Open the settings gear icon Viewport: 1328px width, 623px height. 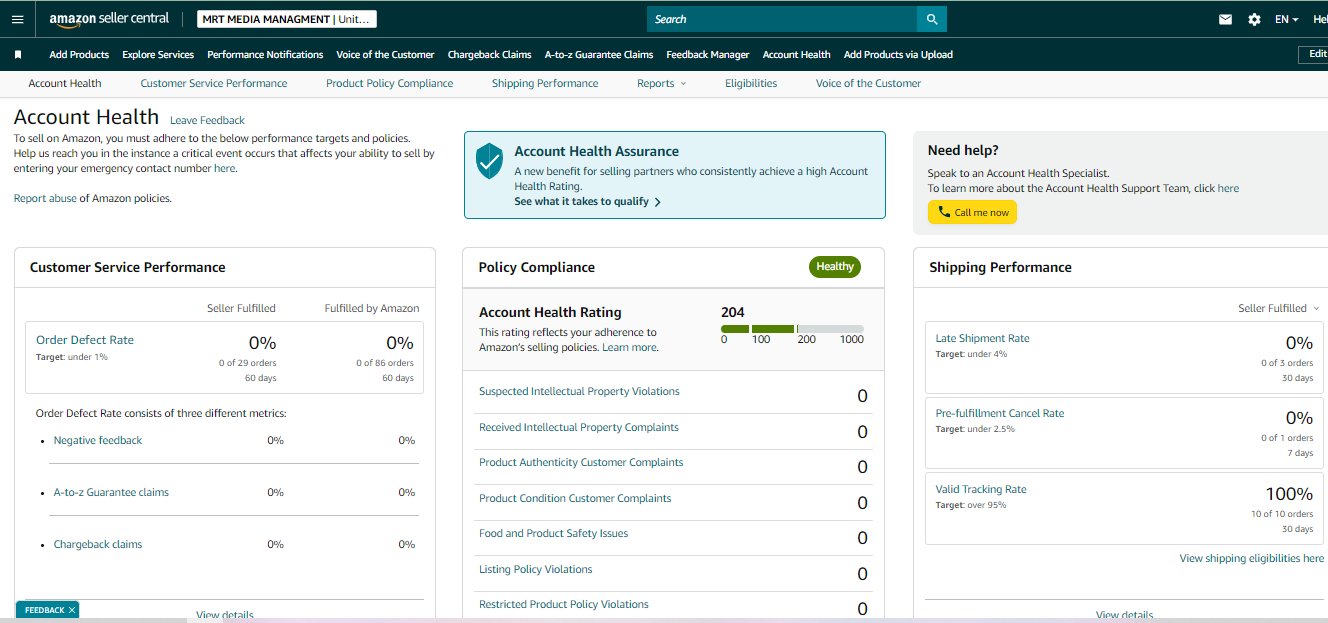coord(1254,19)
